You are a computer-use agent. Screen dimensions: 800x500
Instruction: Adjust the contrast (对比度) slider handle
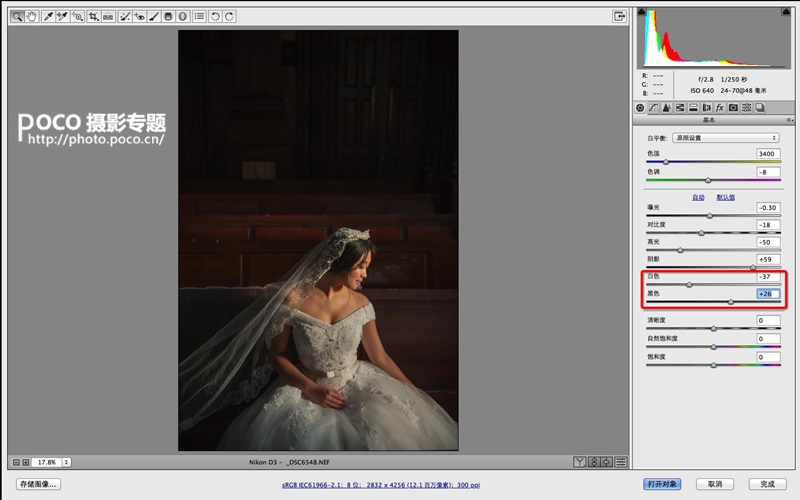click(702, 233)
